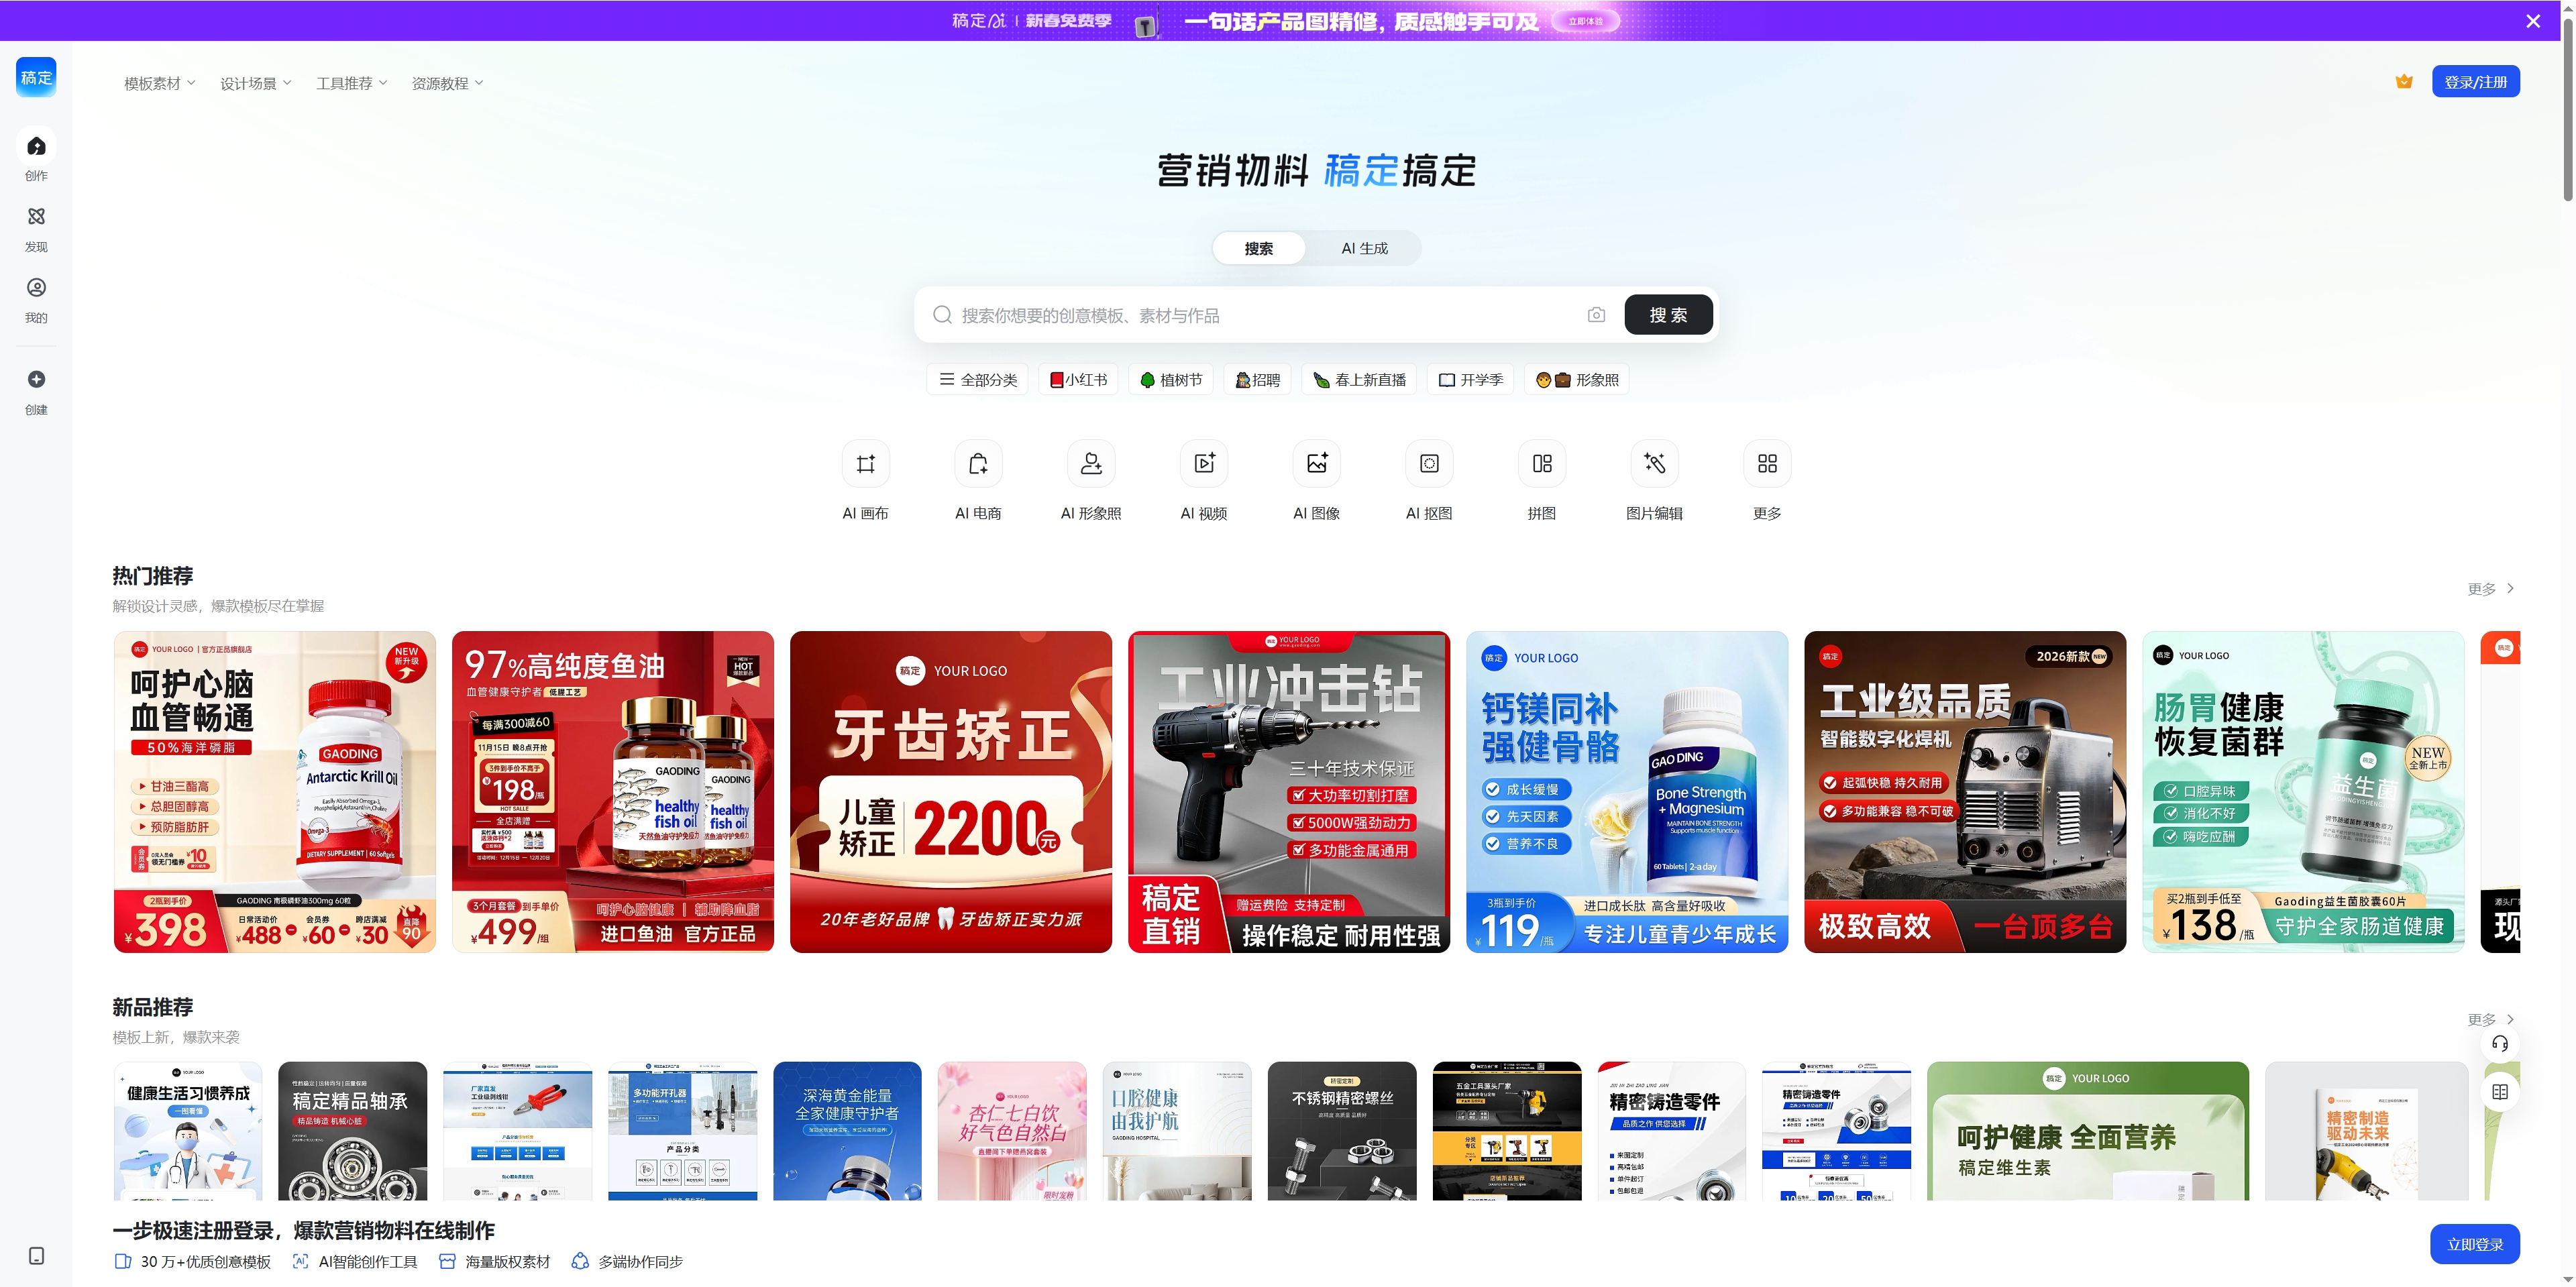This screenshot has width=2576, height=1287.
Task: Open the AI 视频 tool
Action: tap(1203, 480)
